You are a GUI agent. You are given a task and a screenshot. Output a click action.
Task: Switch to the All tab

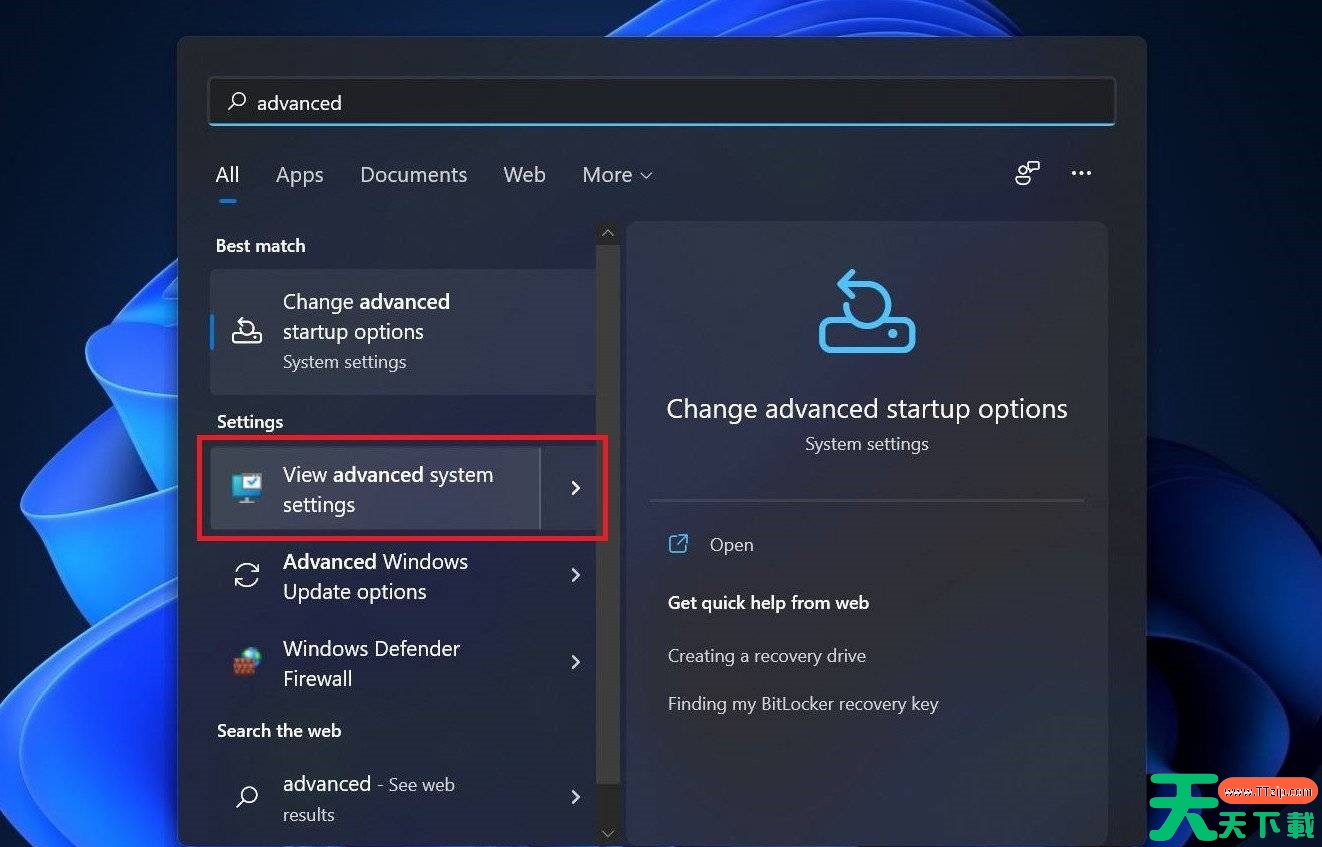(x=227, y=175)
